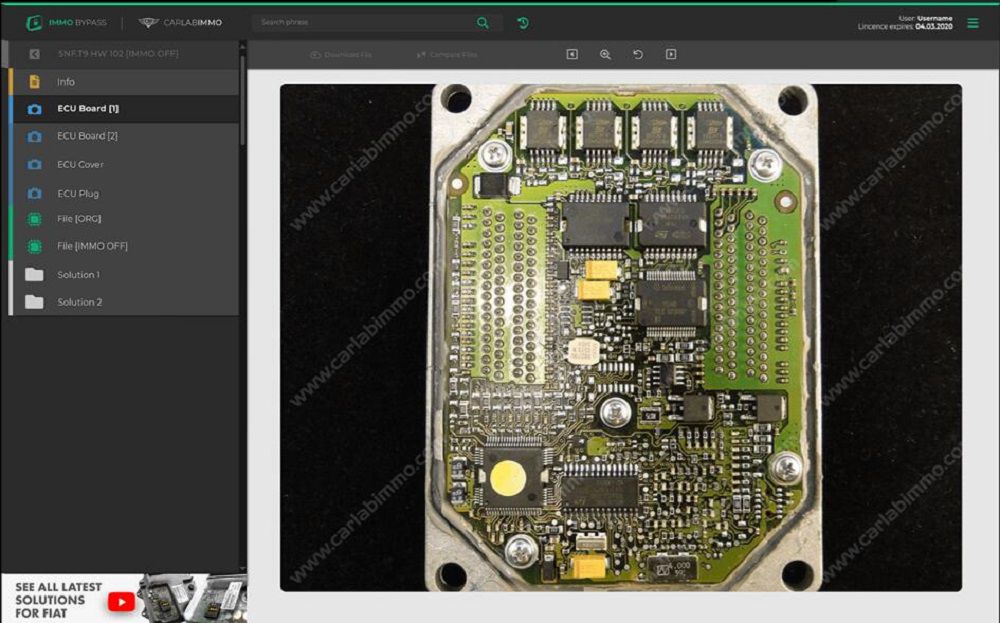Open the hamburger menu in the top right
The height and width of the screenshot is (623, 1000).
point(971,21)
